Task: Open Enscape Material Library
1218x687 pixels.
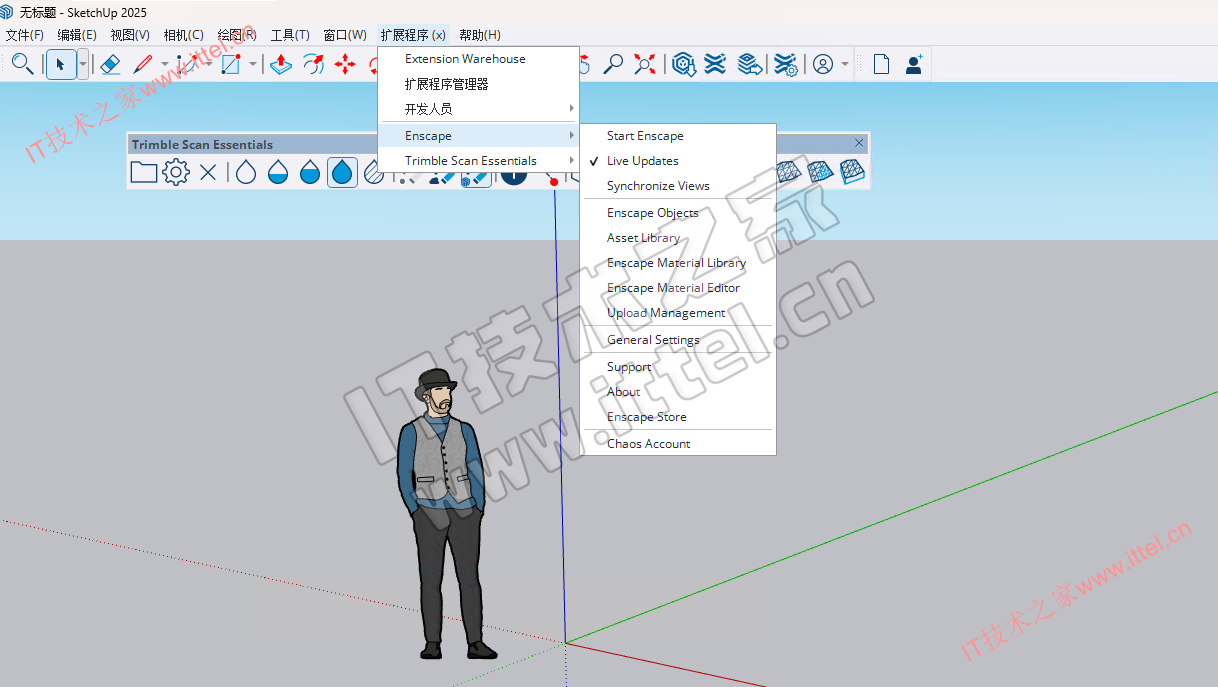Action: [x=679, y=263]
